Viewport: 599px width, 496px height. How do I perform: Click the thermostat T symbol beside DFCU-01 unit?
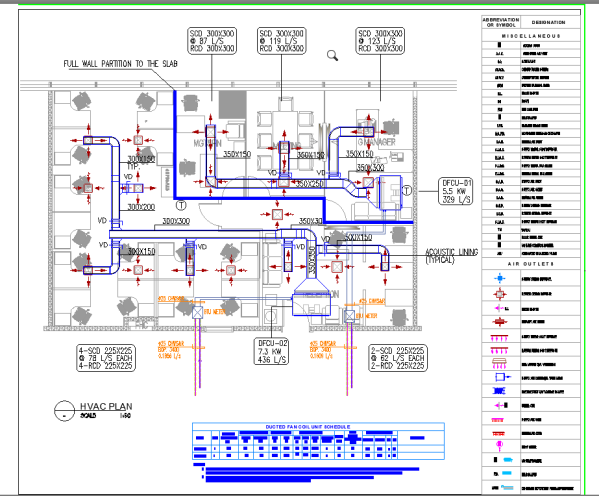point(407,190)
